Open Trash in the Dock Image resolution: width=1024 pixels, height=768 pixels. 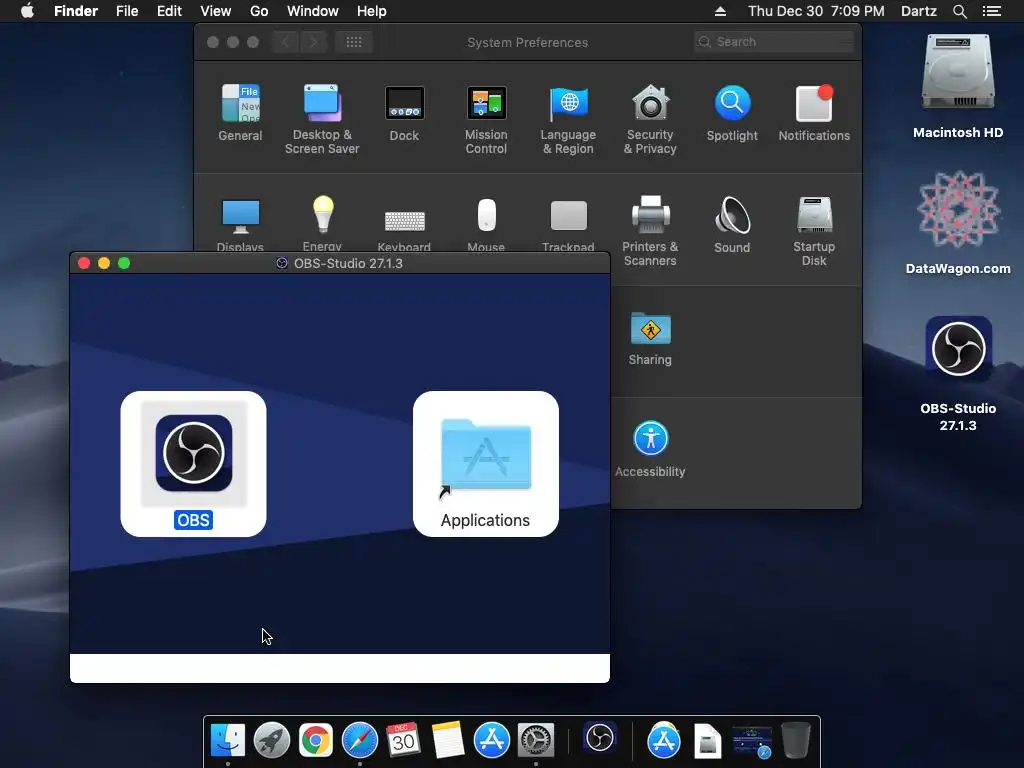[x=795, y=740]
